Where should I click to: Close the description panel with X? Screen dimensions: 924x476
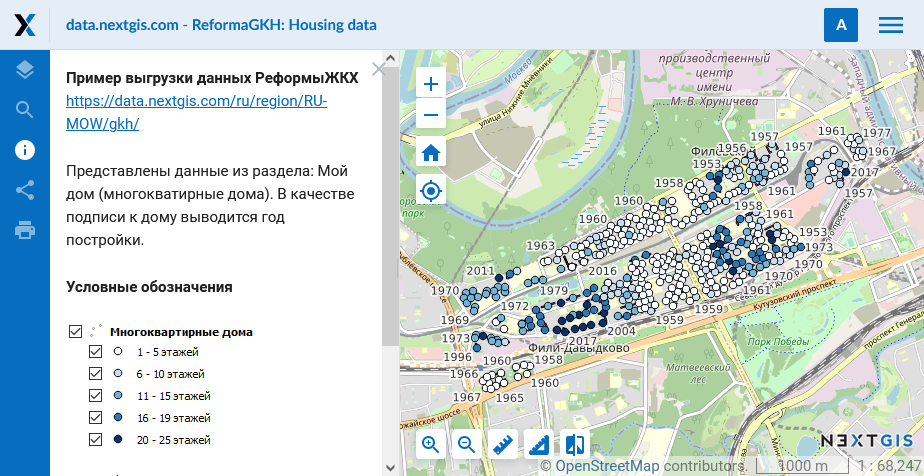click(x=378, y=69)
